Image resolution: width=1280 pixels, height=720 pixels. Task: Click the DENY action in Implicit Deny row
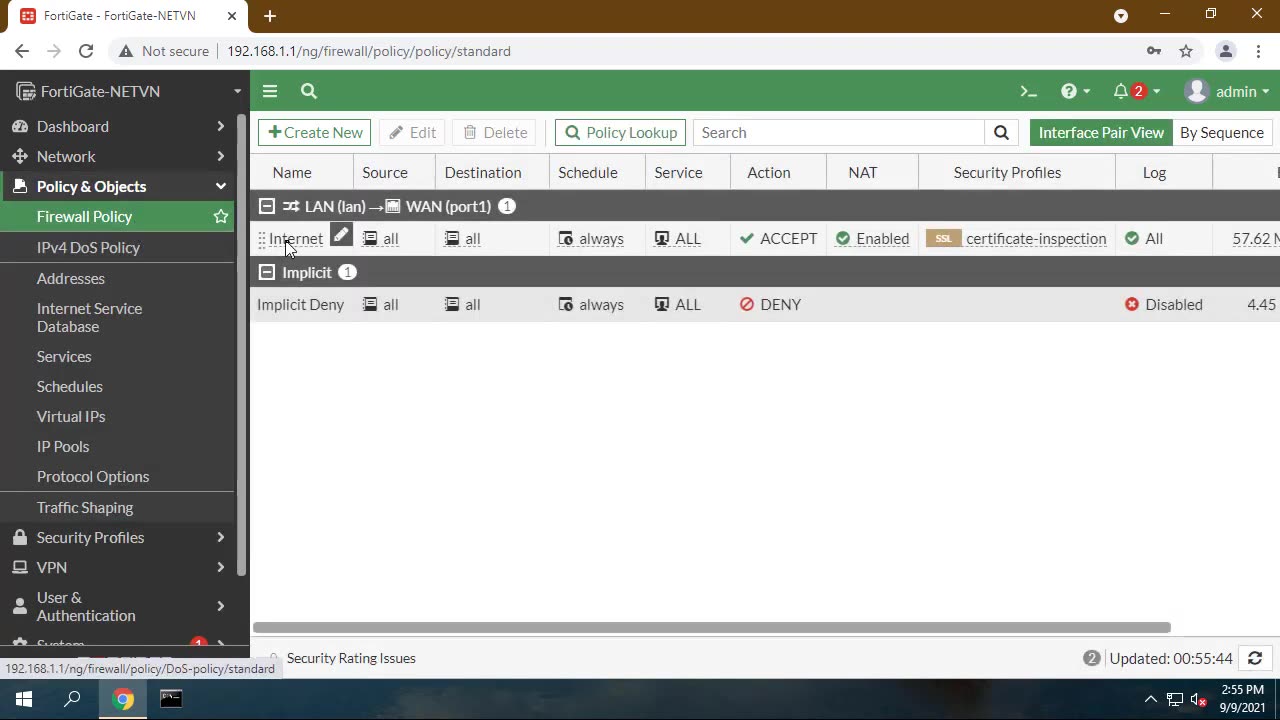[x=770, y=304]
